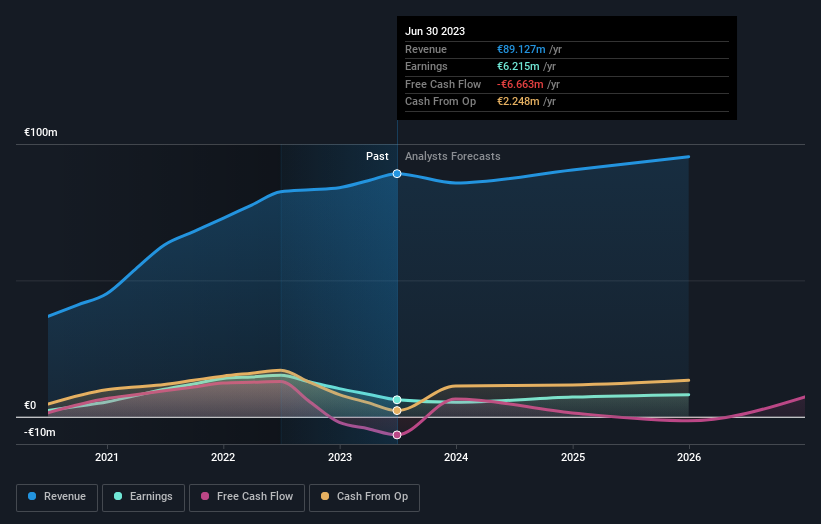Click the teal Earnings data point marker
821x524 pixels.
pyautogui.click(x=397, y=400)
